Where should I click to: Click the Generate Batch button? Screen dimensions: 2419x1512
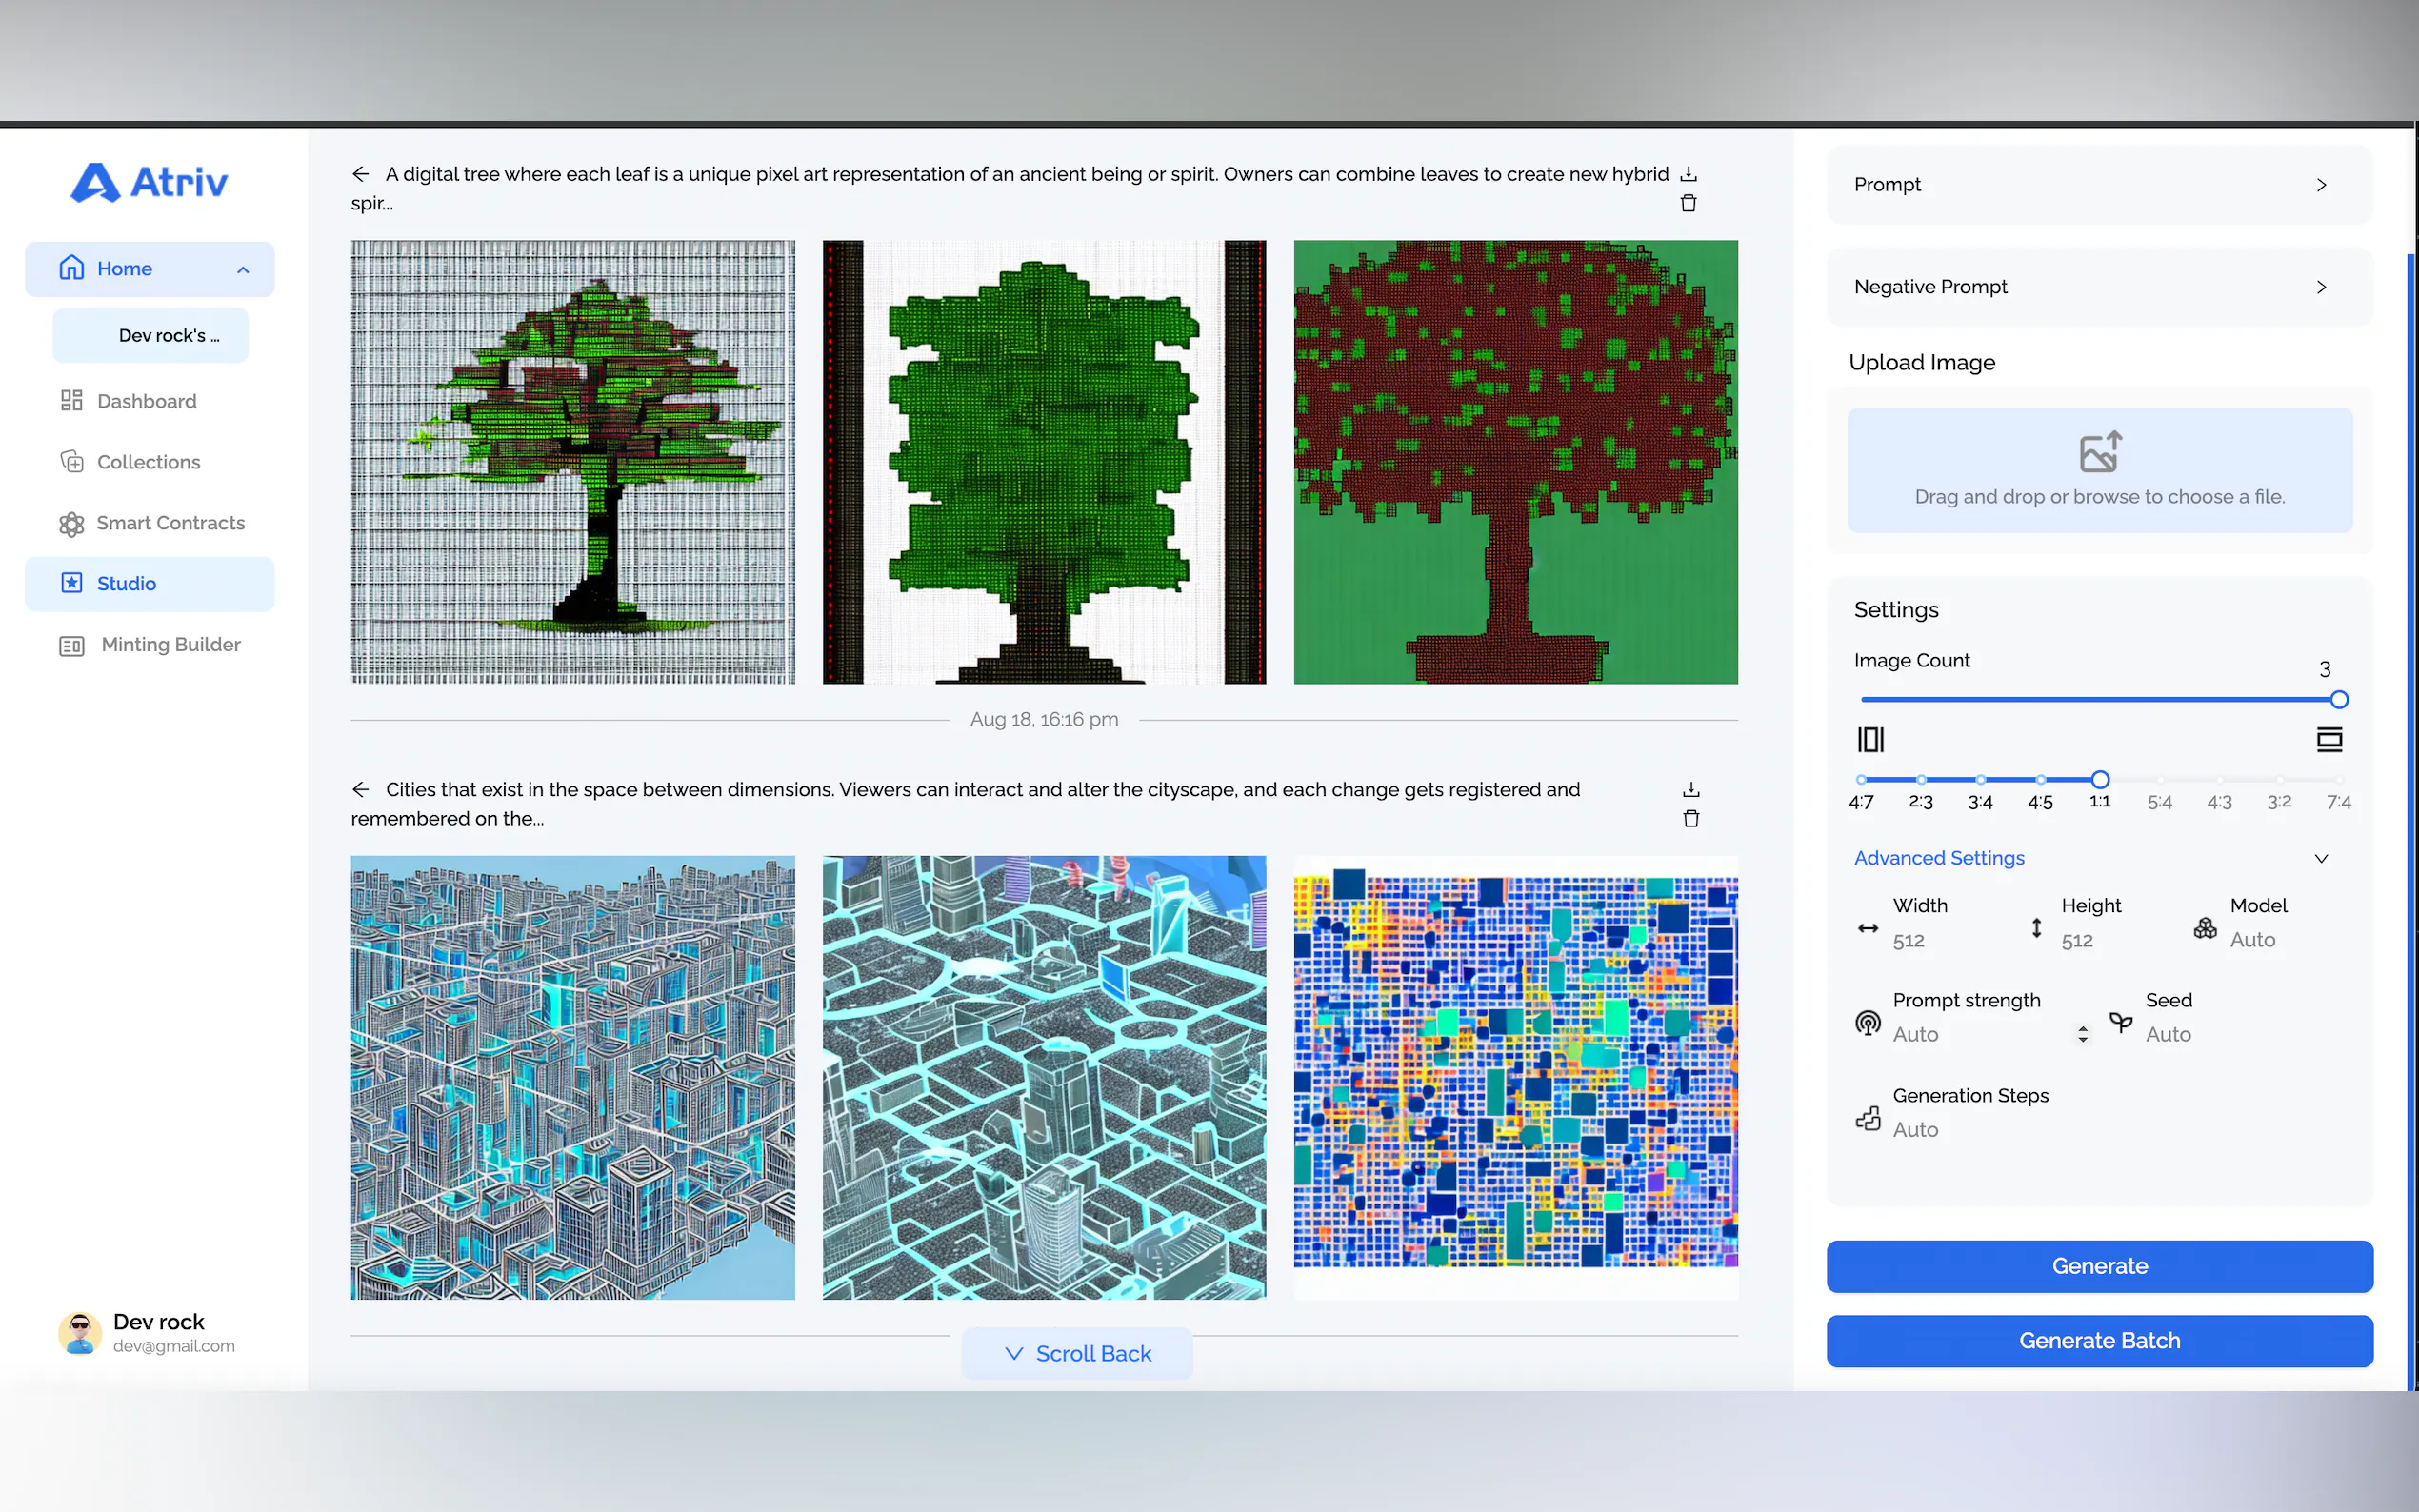(2099, 1341)
